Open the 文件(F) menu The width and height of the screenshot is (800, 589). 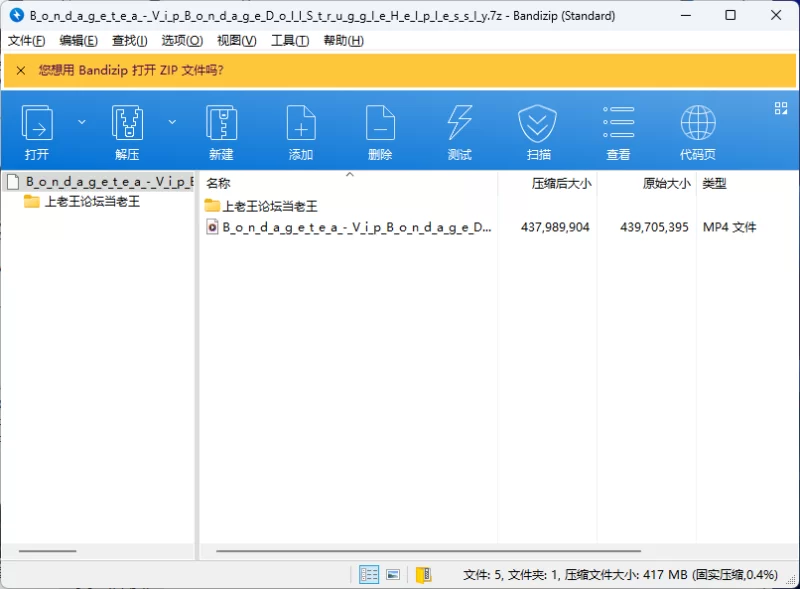point(27,41)
